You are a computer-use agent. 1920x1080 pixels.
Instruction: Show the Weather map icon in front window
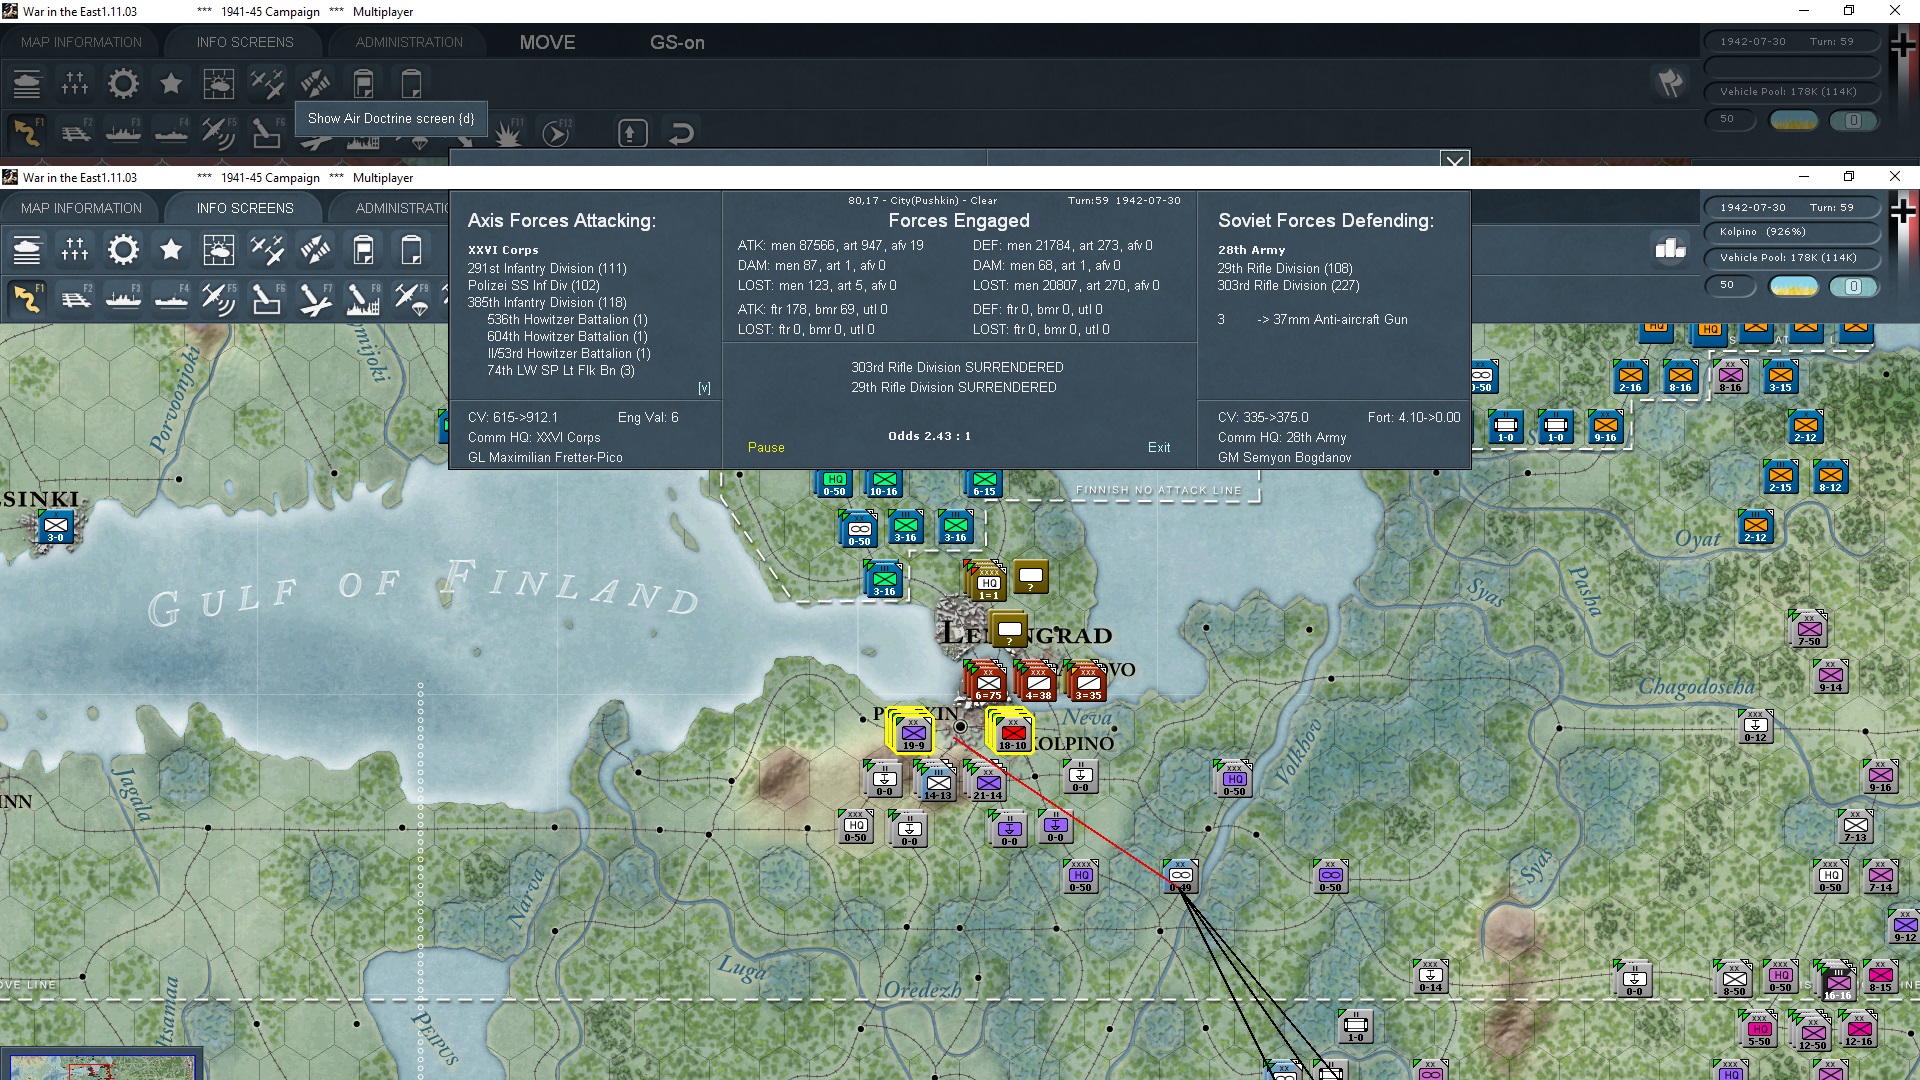pos(219,250)
